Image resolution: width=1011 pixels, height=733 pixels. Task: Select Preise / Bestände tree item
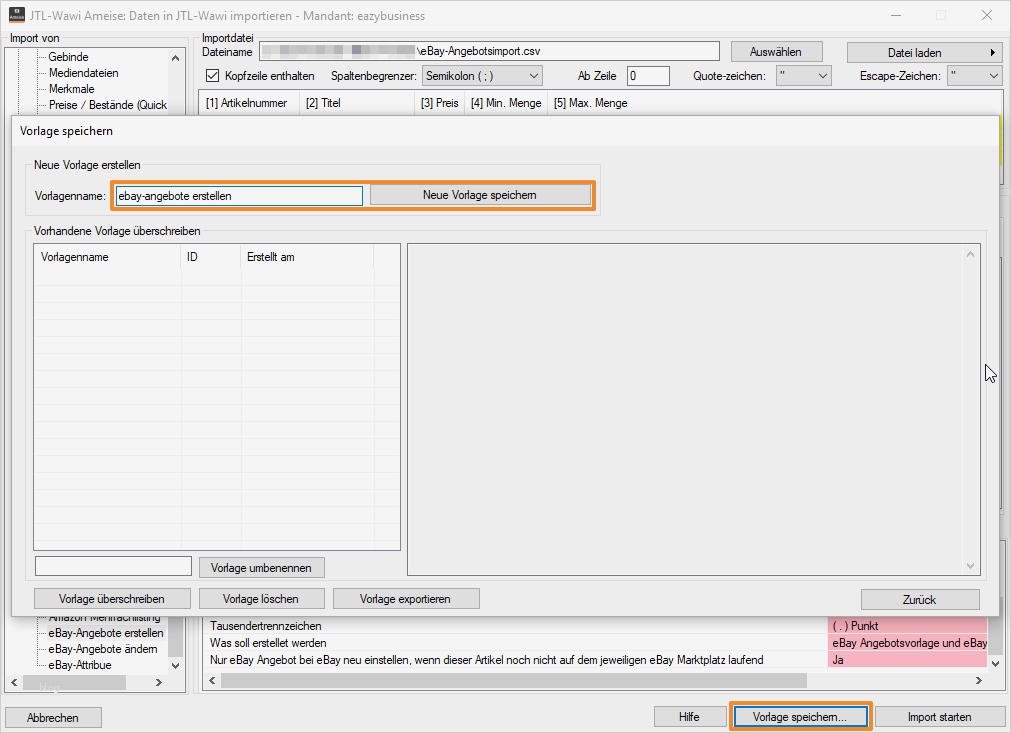108,104
